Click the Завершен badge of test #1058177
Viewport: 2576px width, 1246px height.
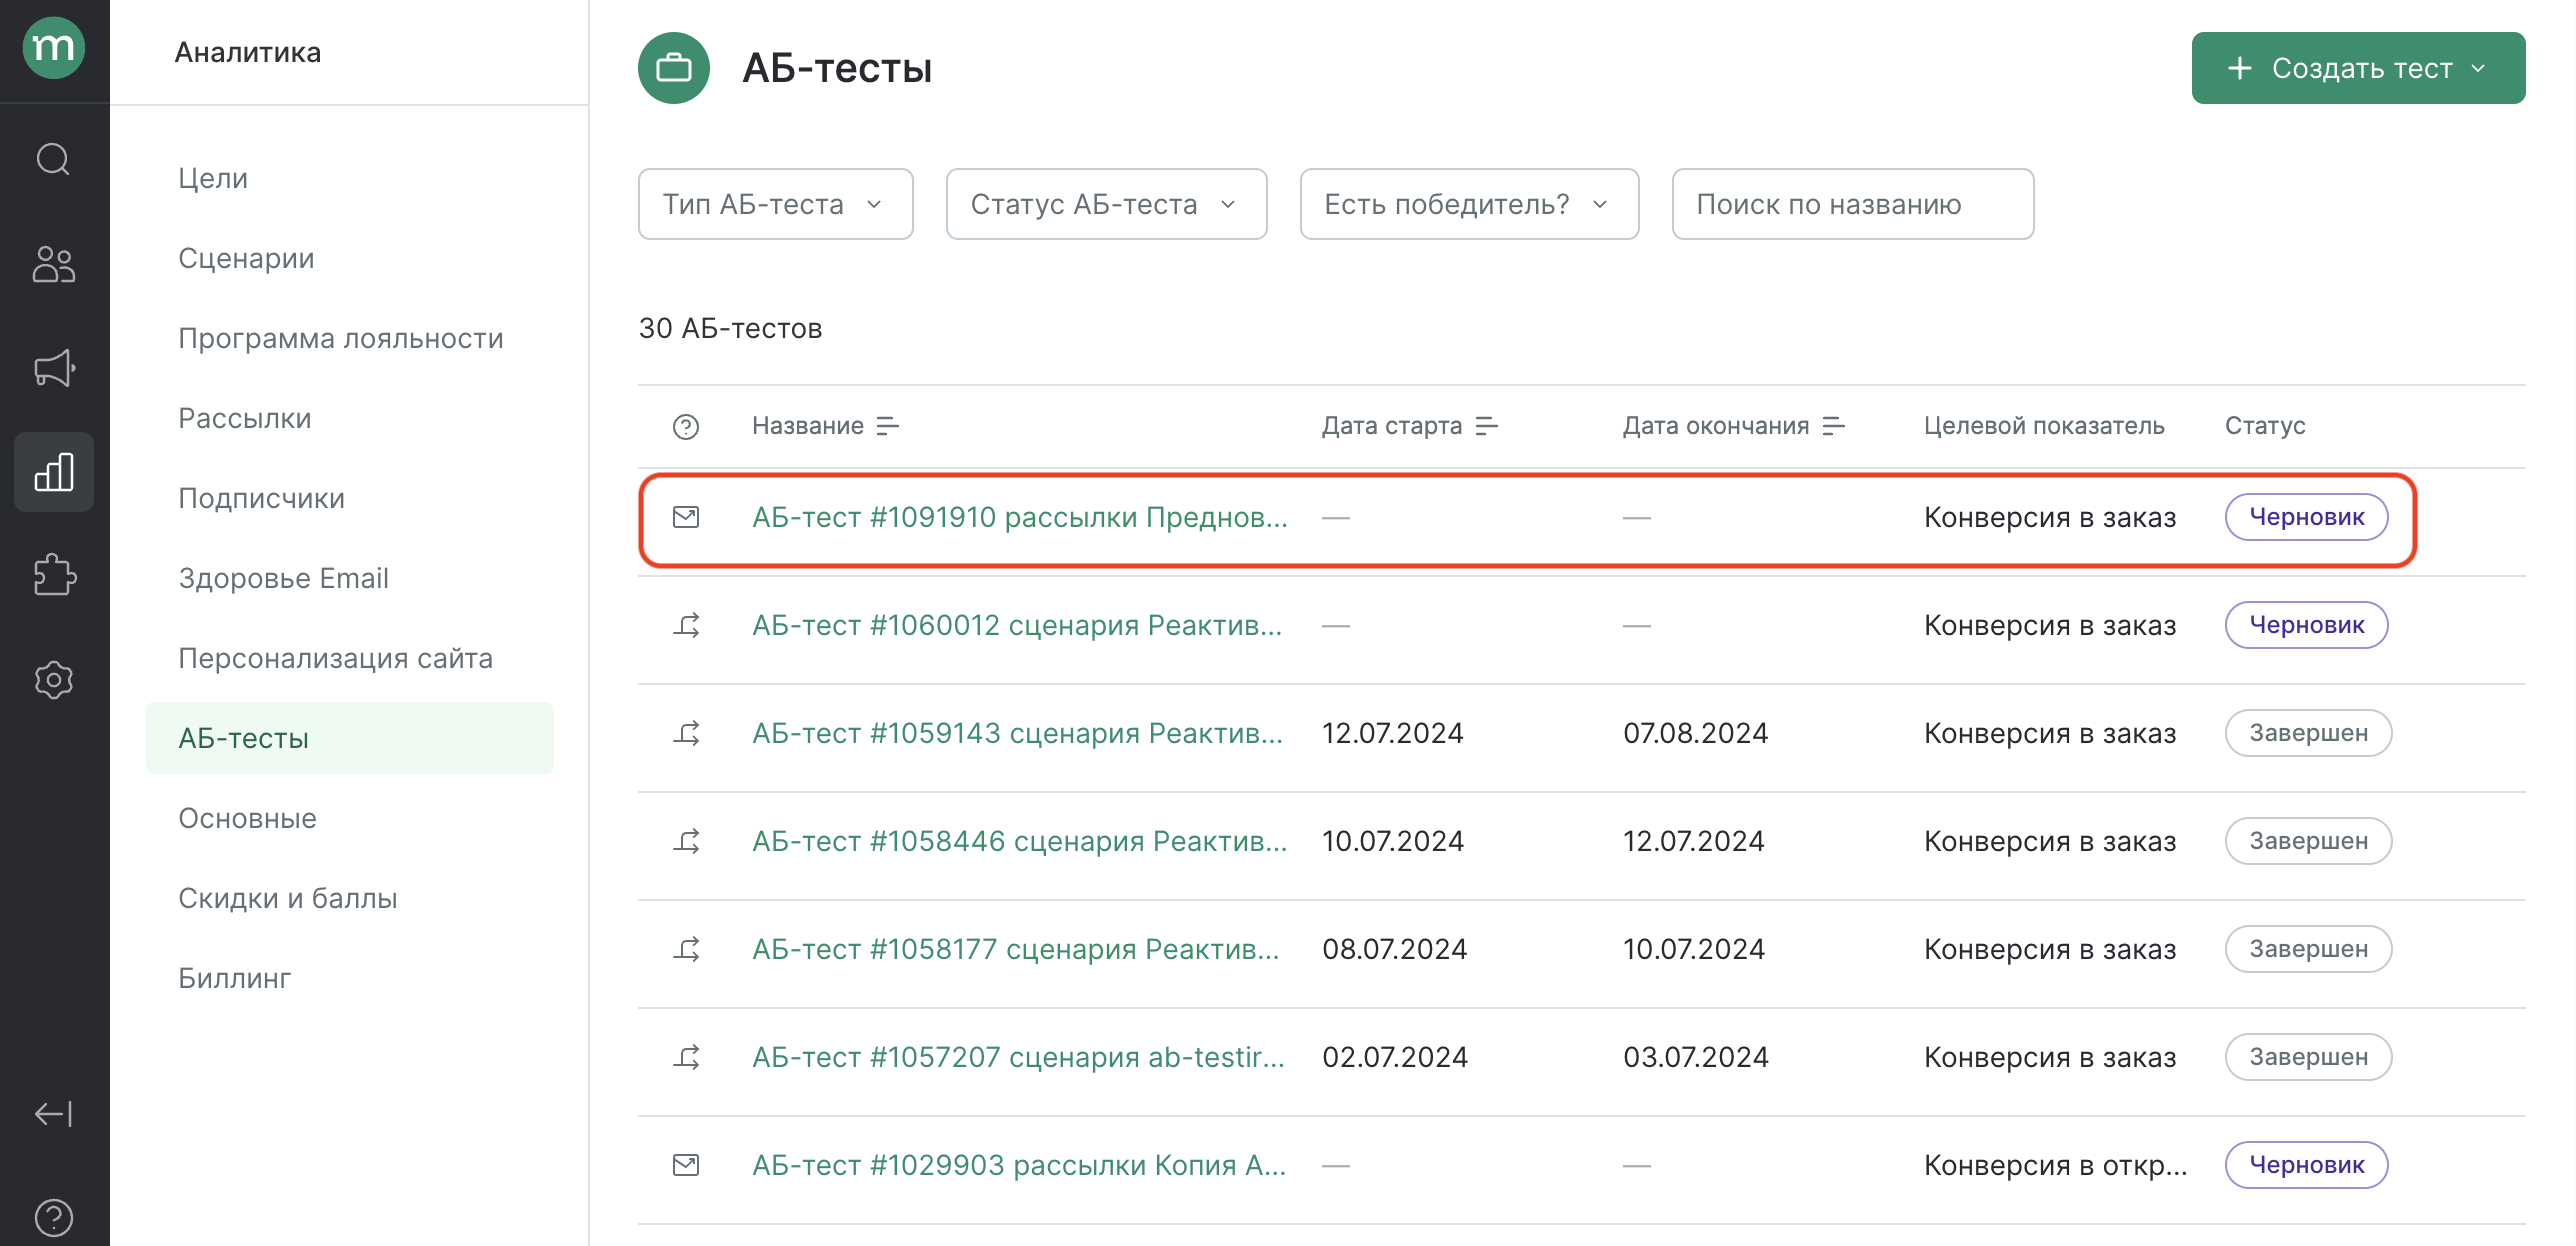pyautogui.click(x=2309, y=949)
